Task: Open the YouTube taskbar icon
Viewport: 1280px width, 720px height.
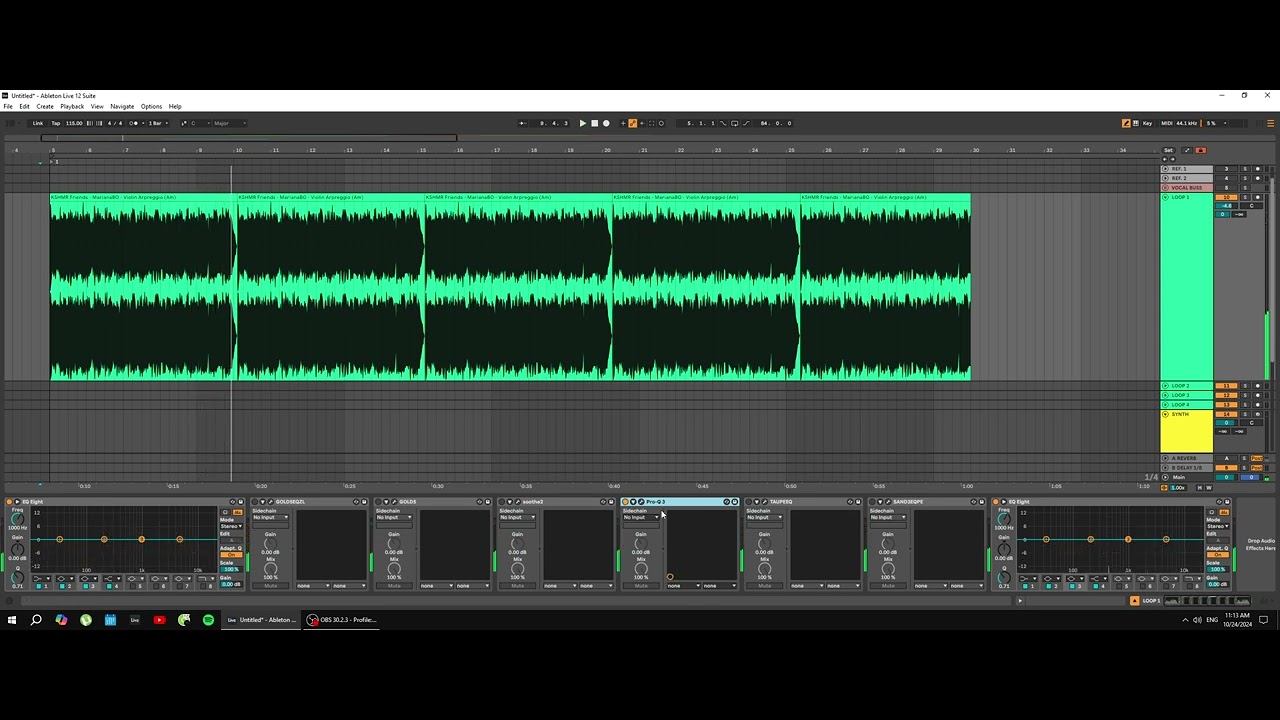Action: point(159,620)
